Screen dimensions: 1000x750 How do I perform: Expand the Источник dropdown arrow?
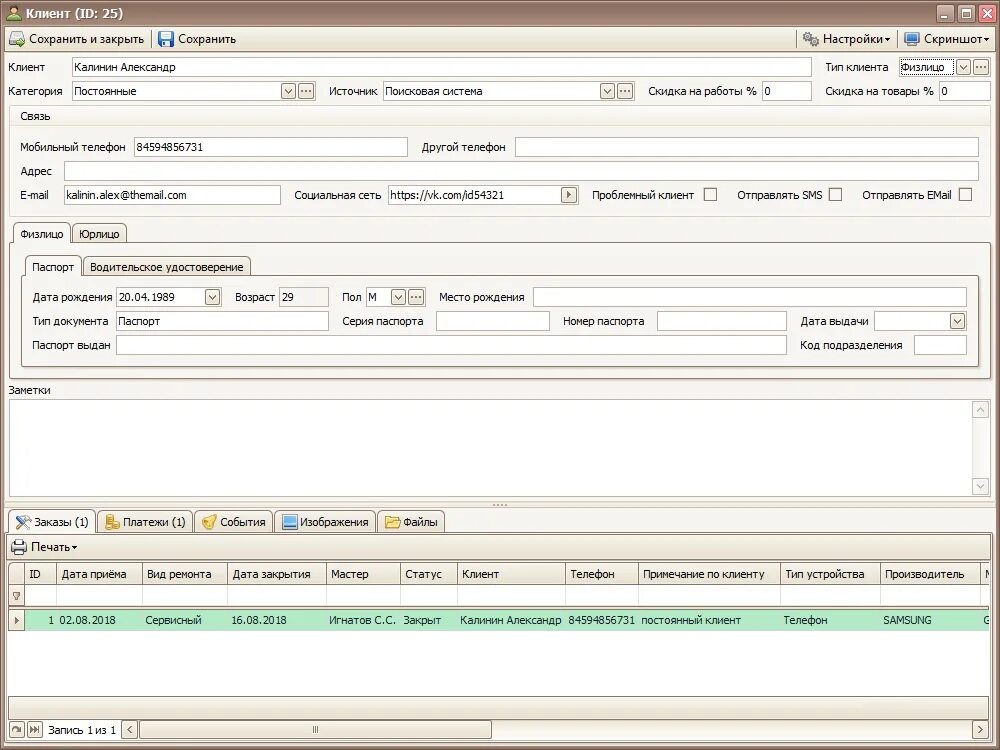coord(607,91)
